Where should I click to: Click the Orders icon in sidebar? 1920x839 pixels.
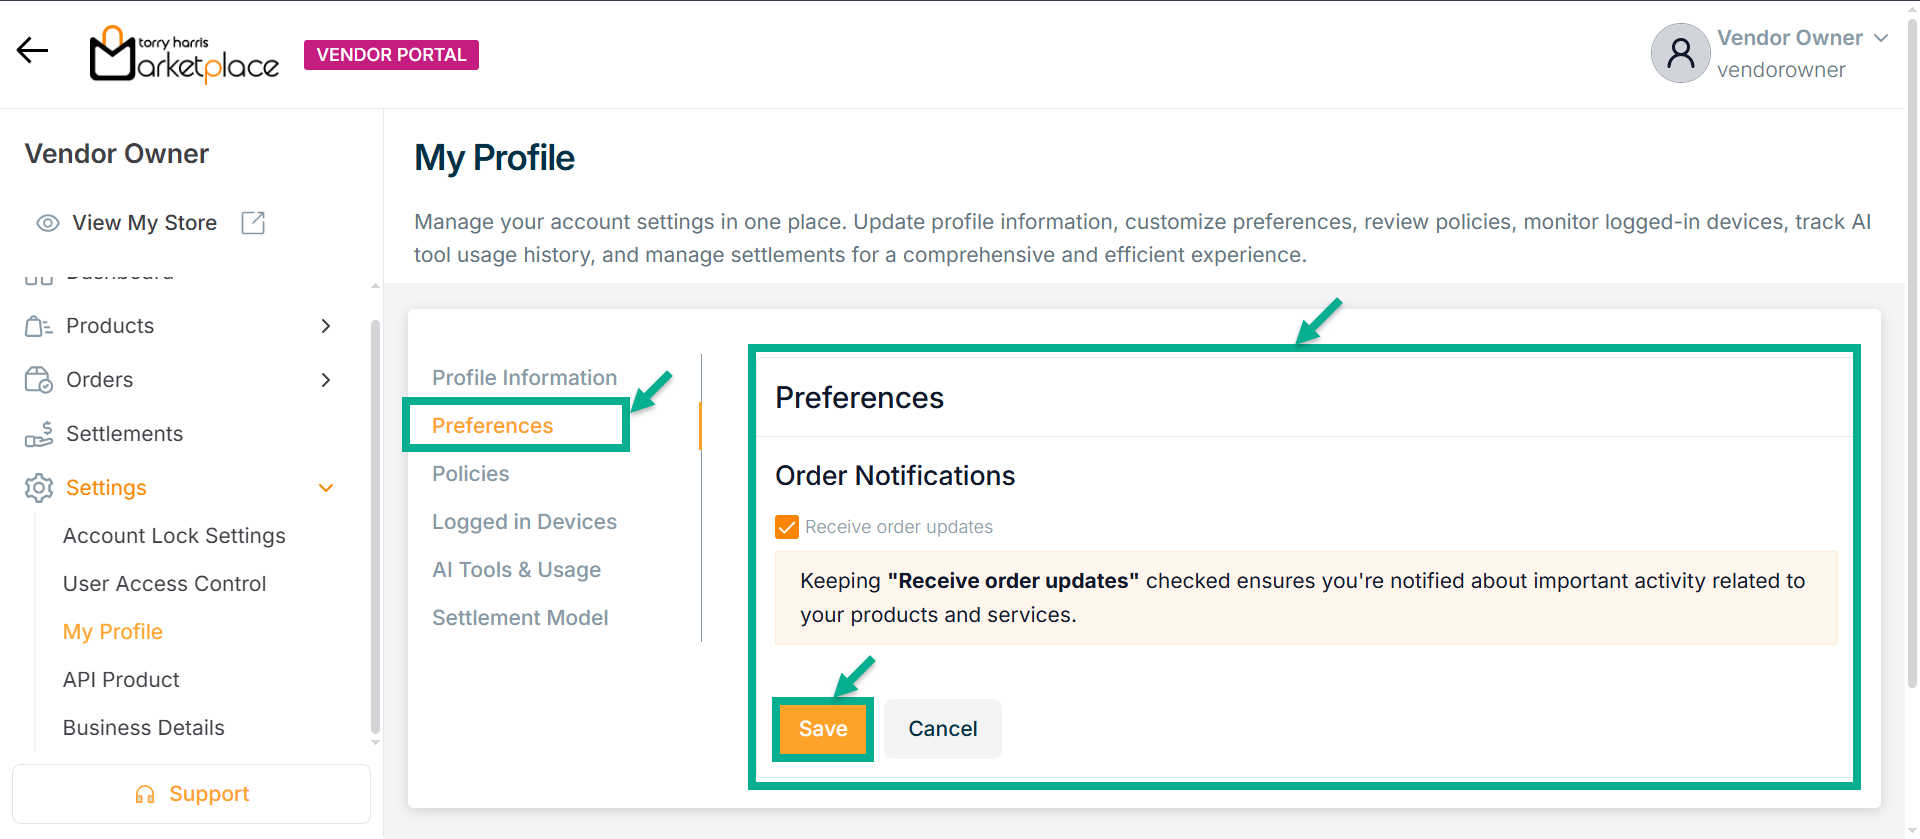38,380
